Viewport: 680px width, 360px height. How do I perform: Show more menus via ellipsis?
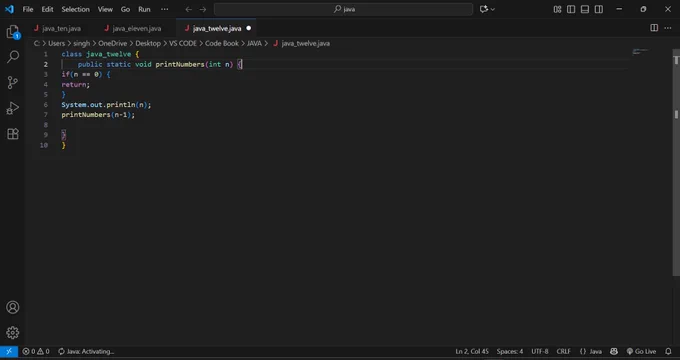point(164,9)
